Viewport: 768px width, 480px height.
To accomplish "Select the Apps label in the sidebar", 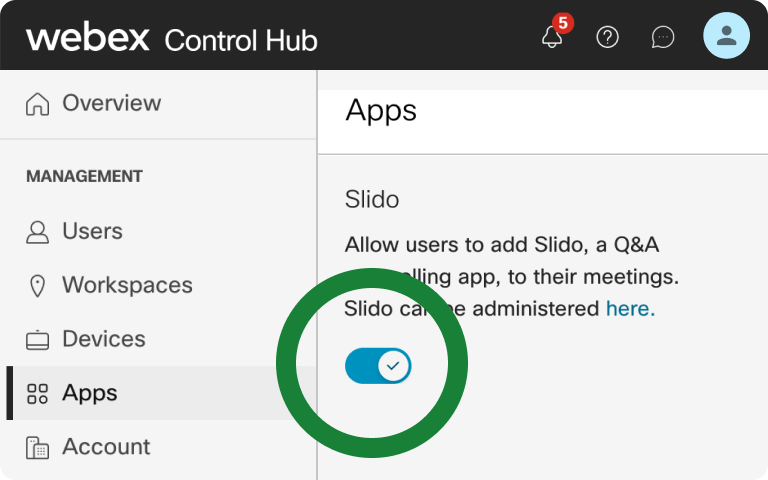I will pos(90,393).
